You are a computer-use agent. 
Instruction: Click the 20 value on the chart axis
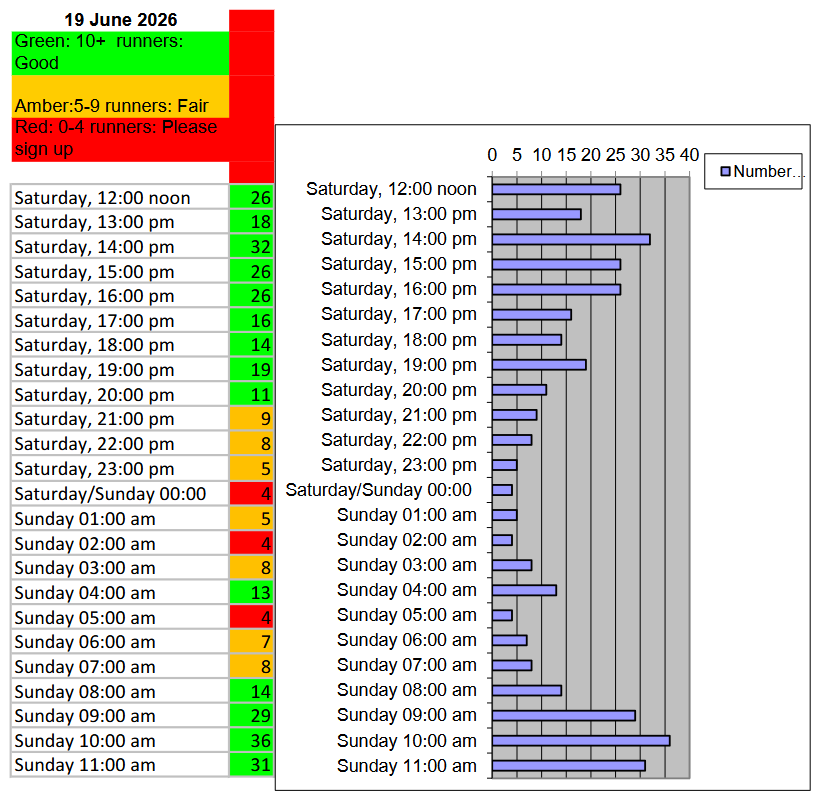pyautogui.click(x=590, y=155)
